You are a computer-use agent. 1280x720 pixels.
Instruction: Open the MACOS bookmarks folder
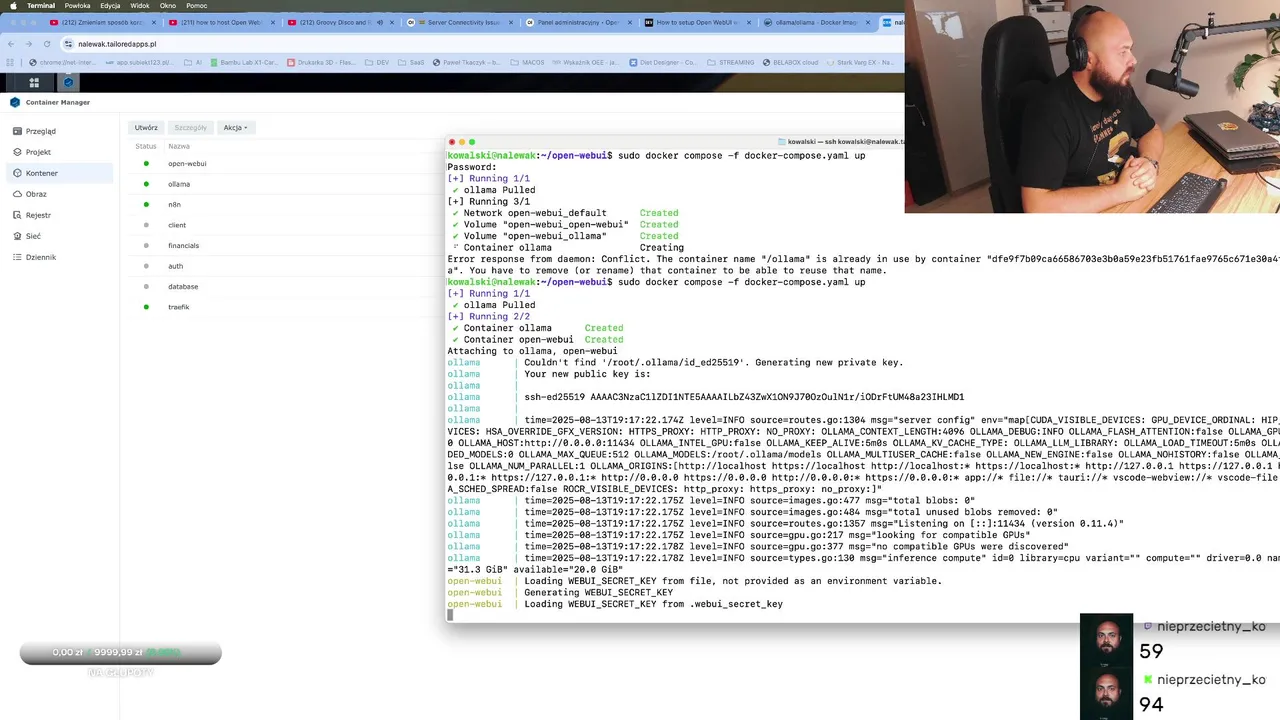click(x=529, y=62)
